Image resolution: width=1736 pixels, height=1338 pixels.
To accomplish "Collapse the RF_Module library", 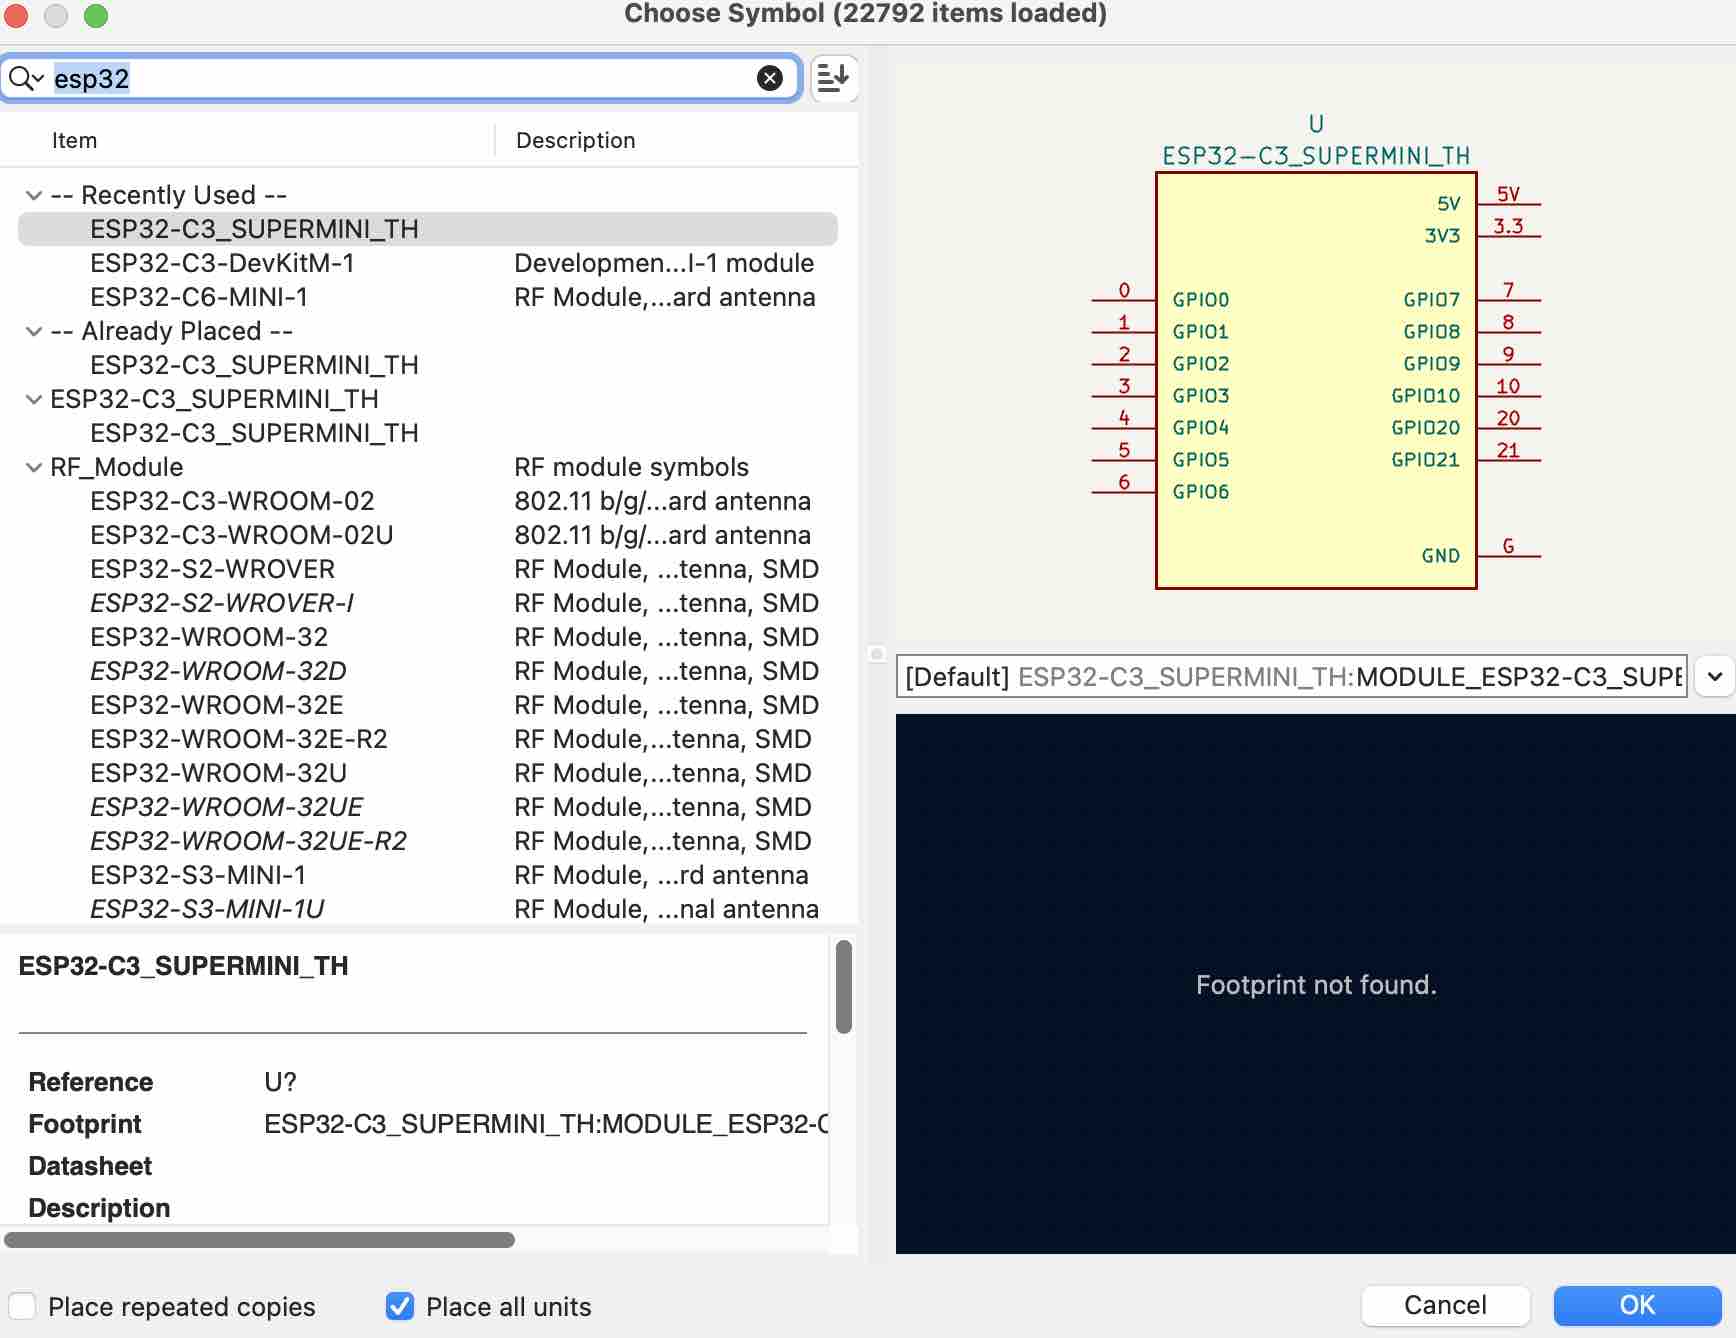I will point(34,467).
